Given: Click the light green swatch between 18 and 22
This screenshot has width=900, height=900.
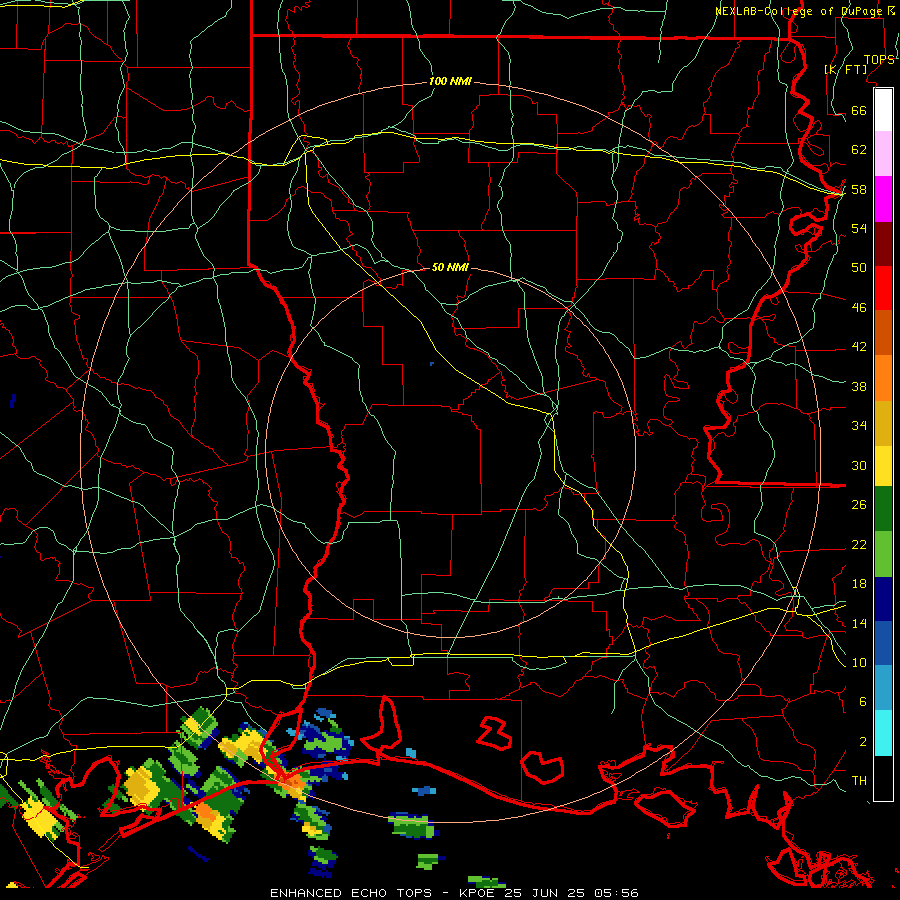Looking at the screenshot, I should 883,554.
